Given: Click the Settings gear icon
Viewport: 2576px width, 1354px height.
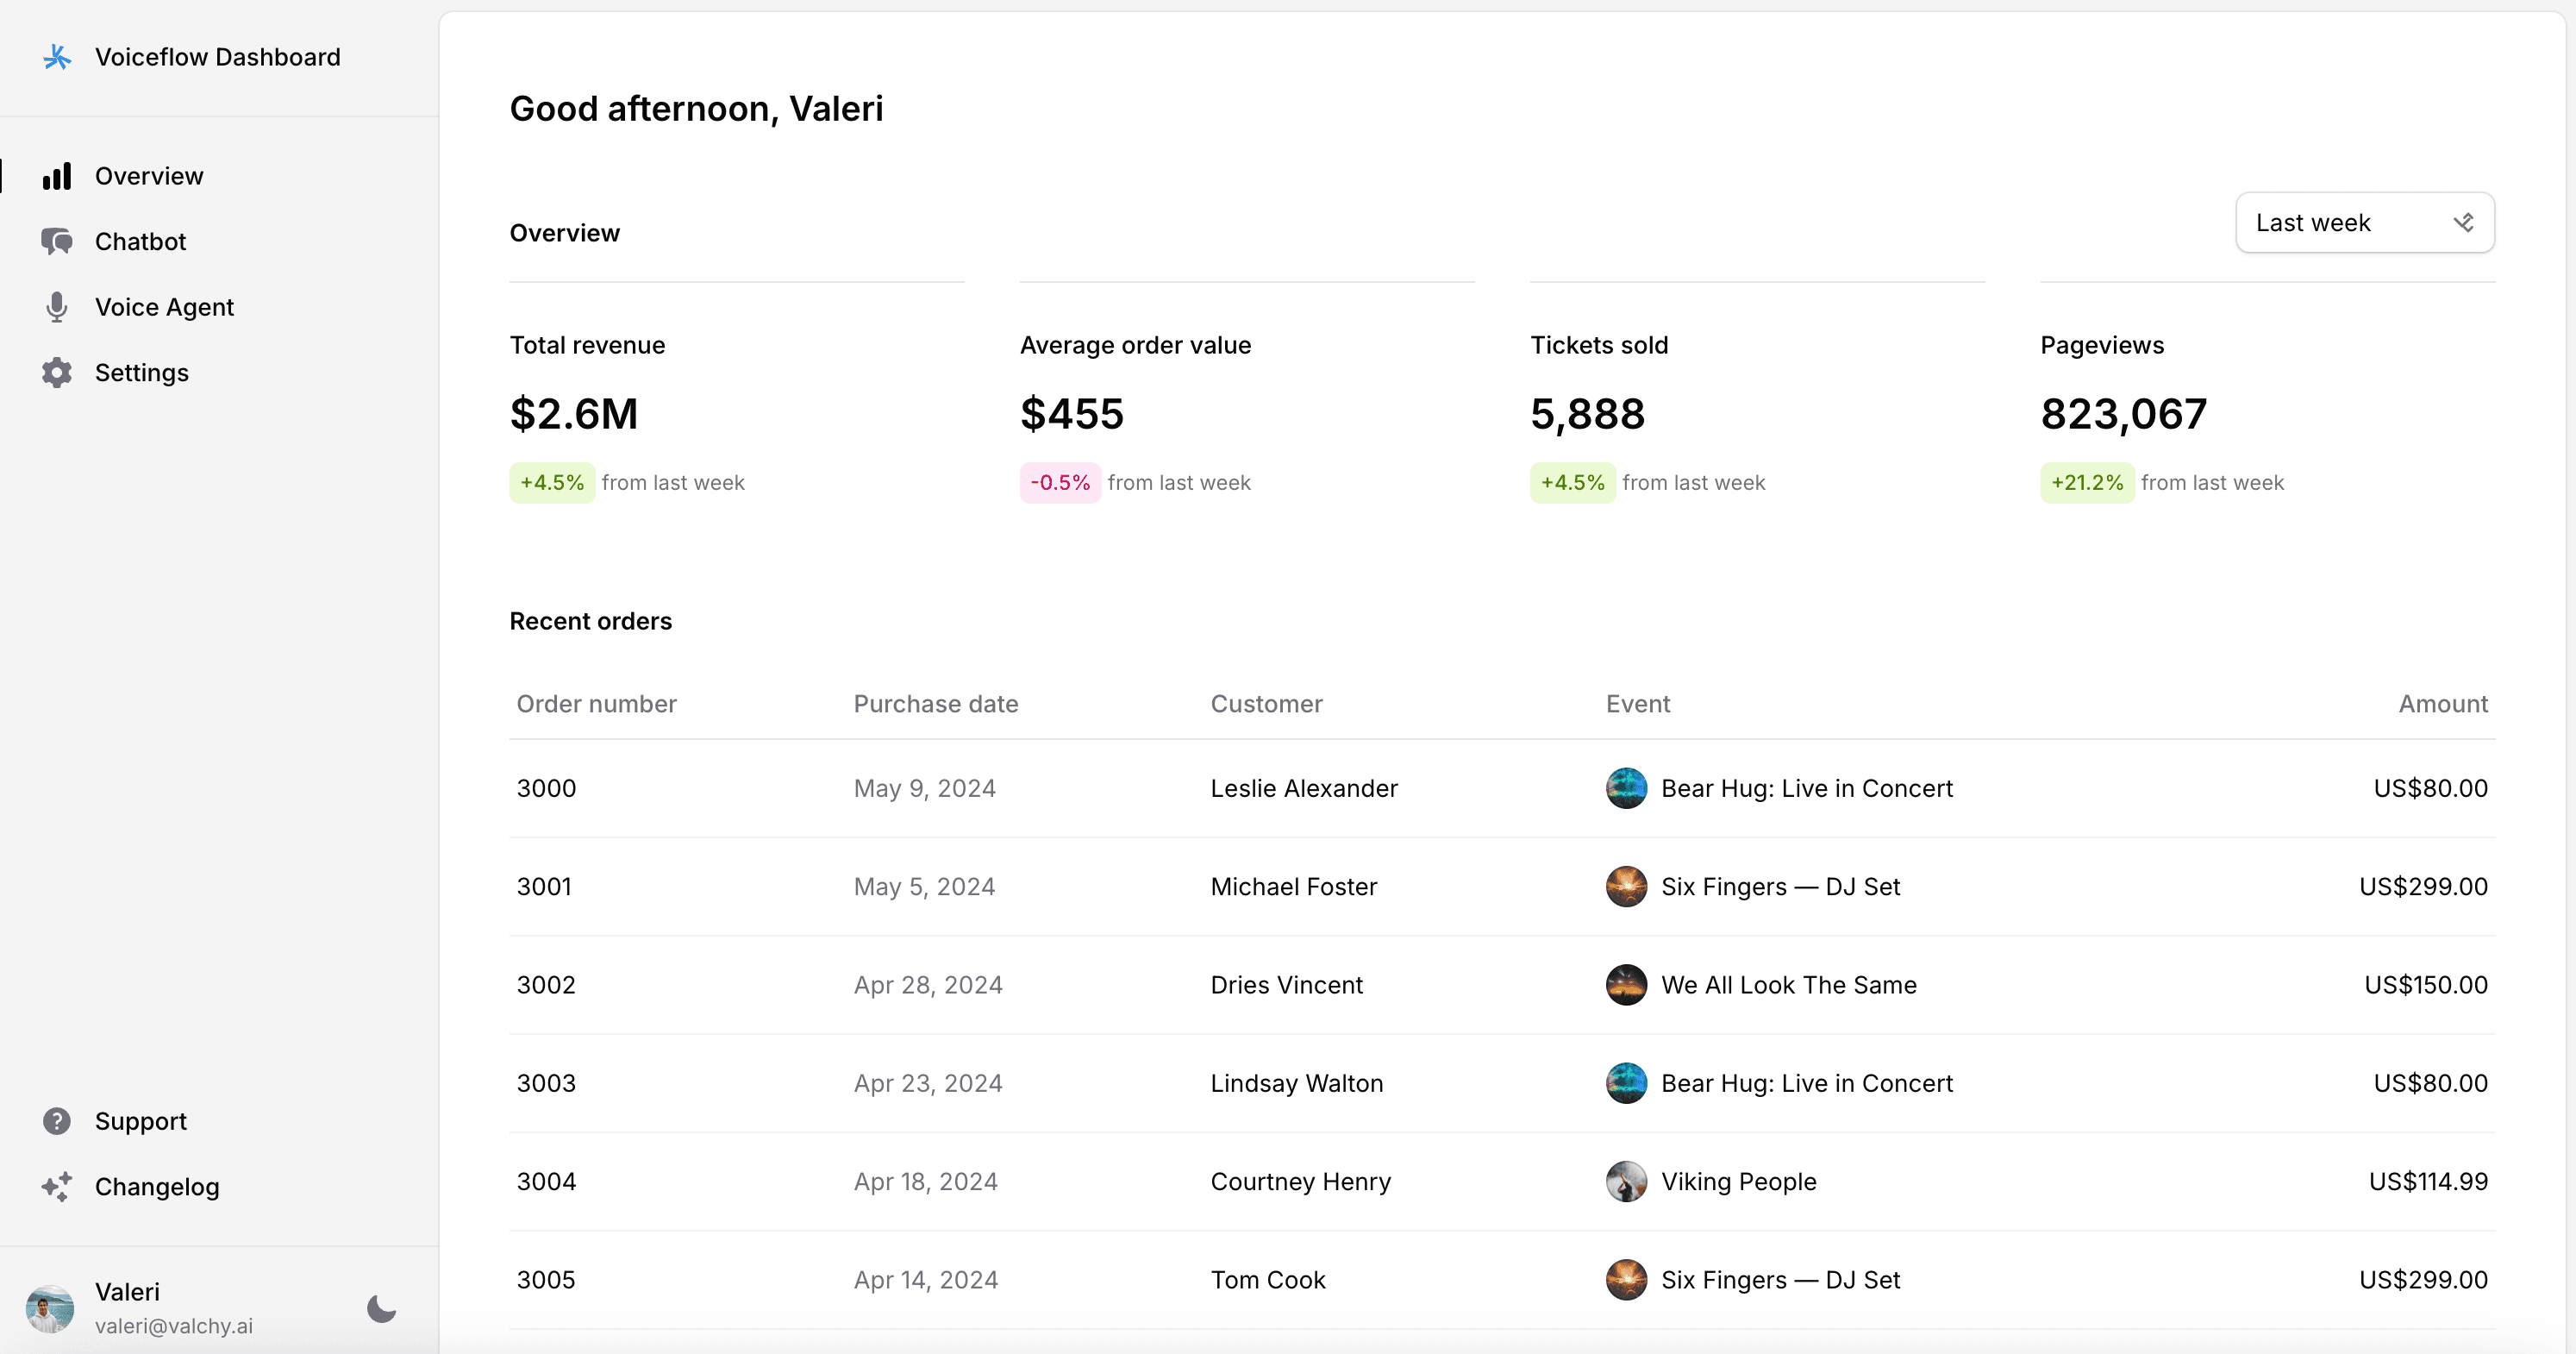Looking at the screenshot, I should point(57,373).
